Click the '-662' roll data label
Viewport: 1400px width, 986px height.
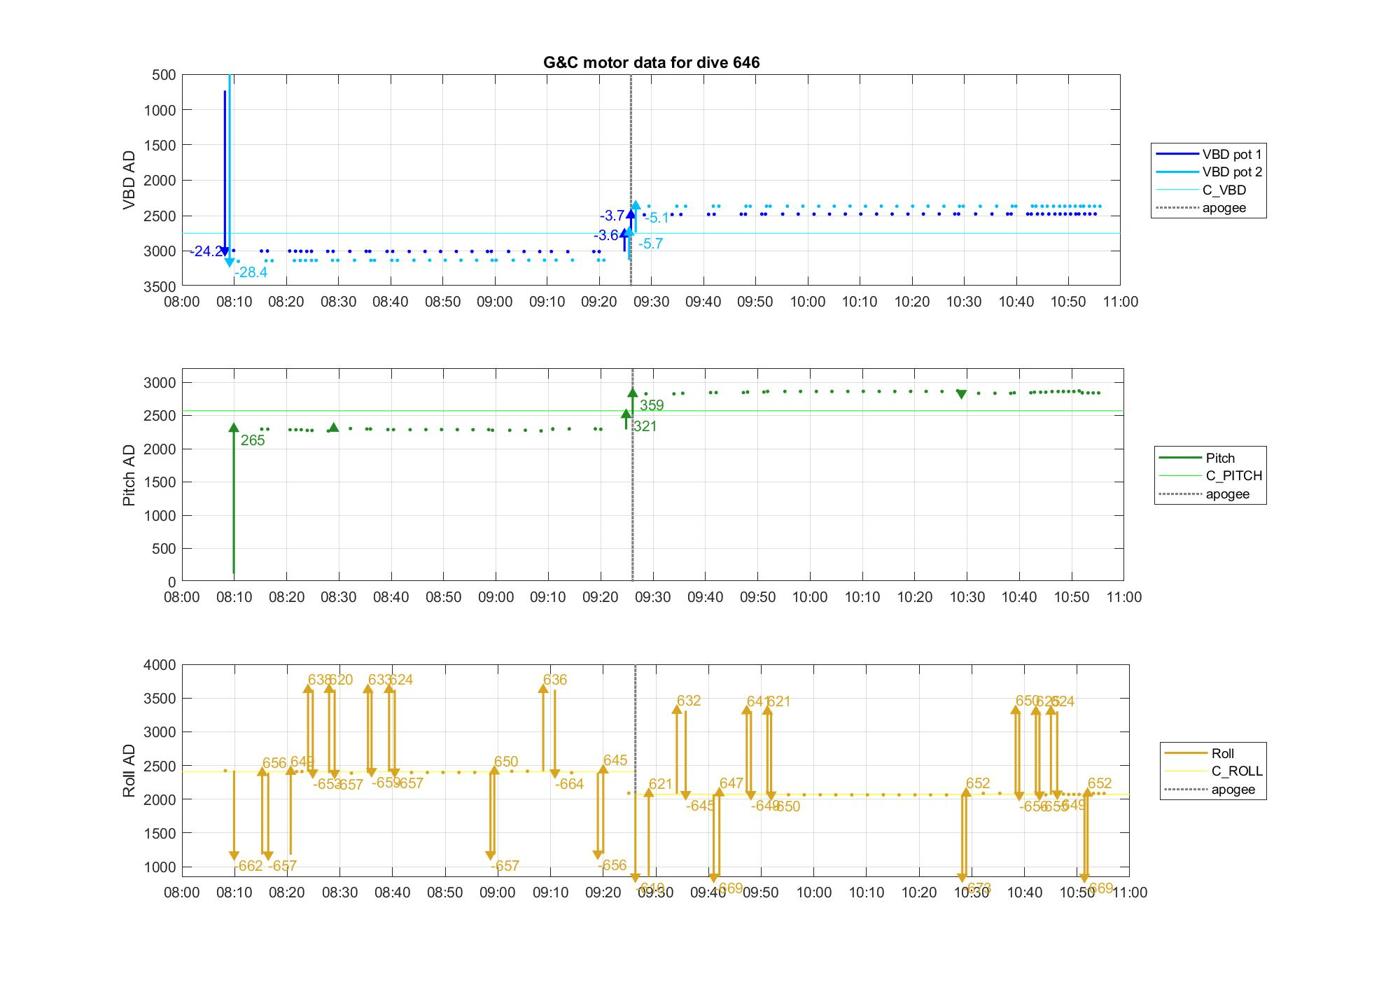tap(250, 866)
